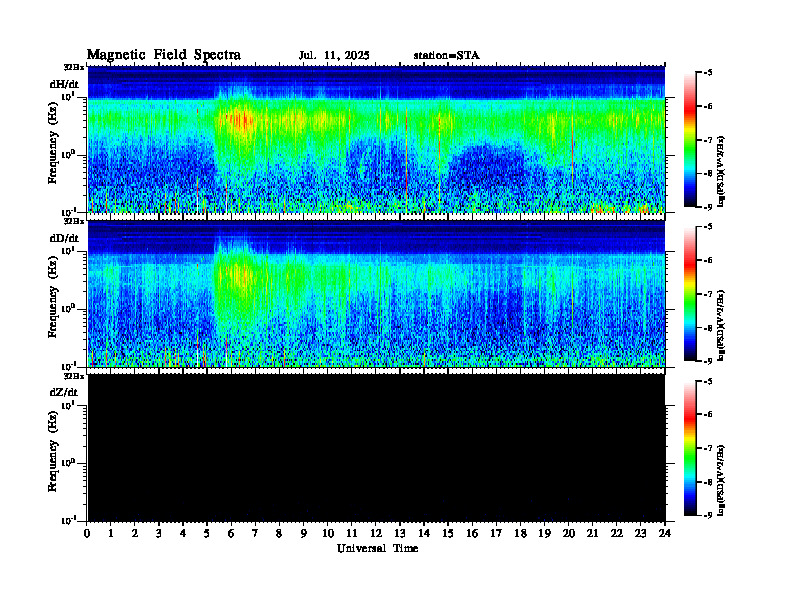Select the black dZ/dt plot area
This screenshot has height=612, width=792.
point(376,447)
